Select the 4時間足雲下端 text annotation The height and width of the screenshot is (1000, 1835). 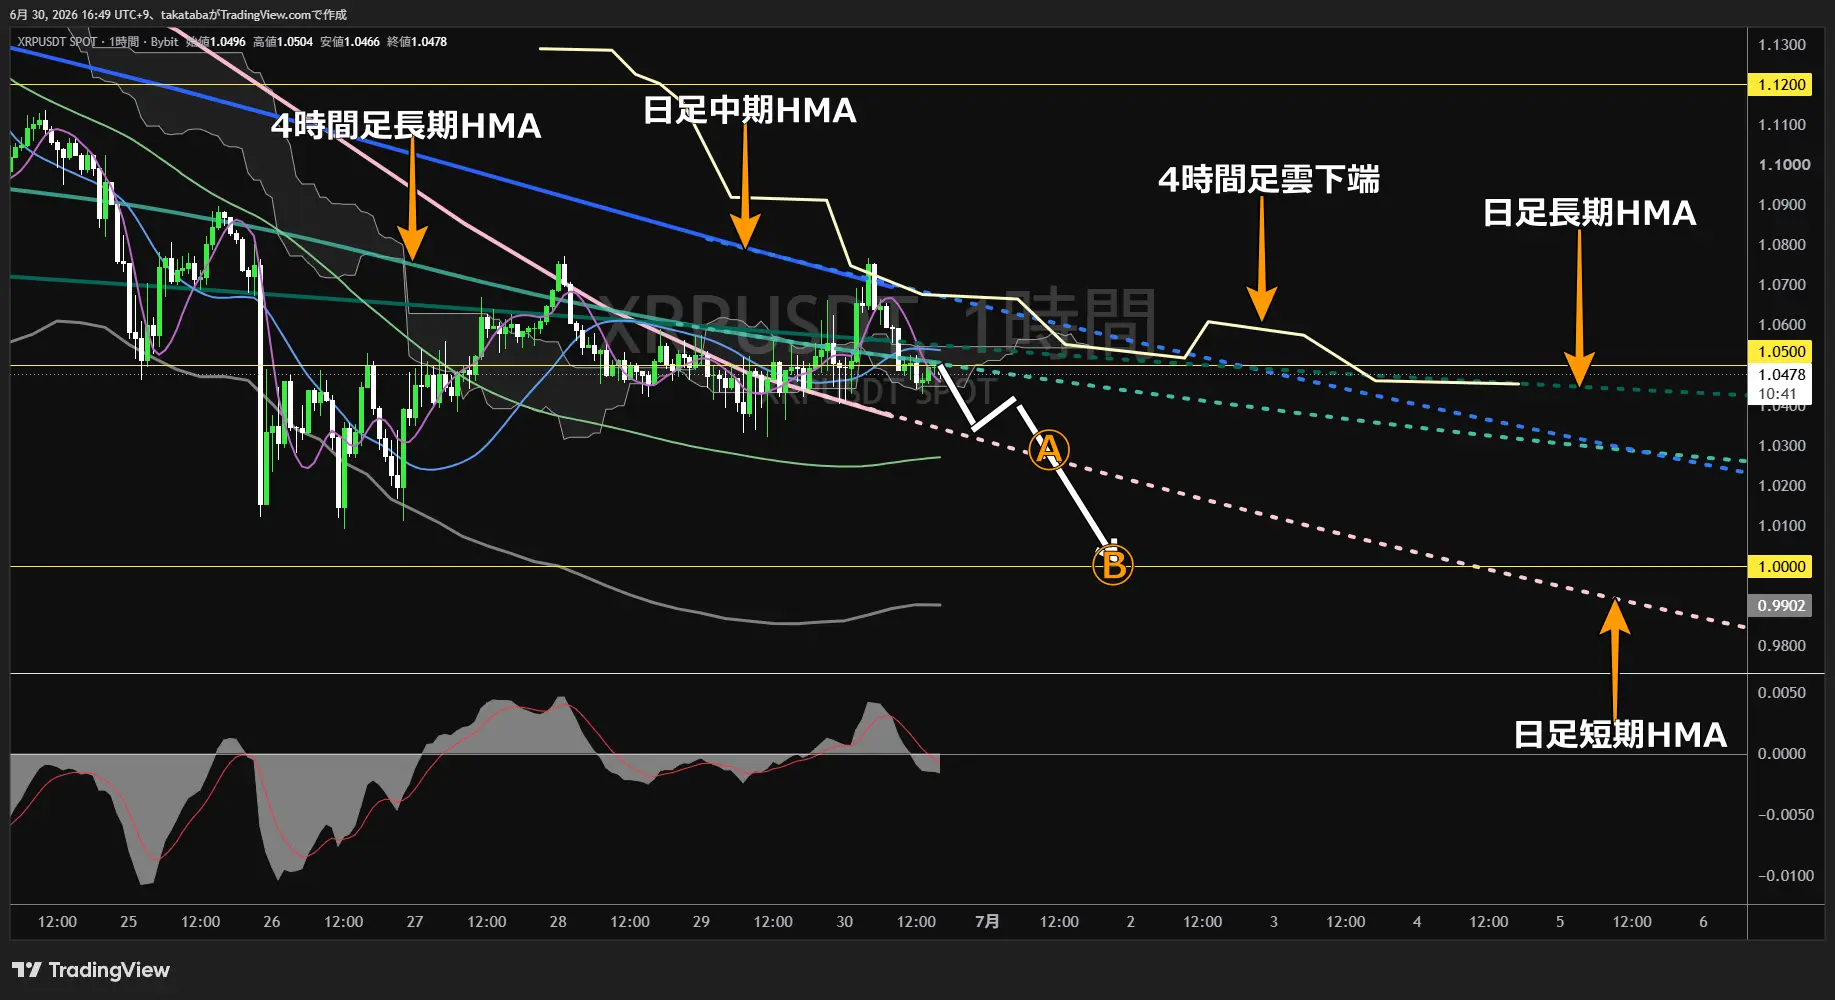pyautogui.click(x=1269, y=180)
